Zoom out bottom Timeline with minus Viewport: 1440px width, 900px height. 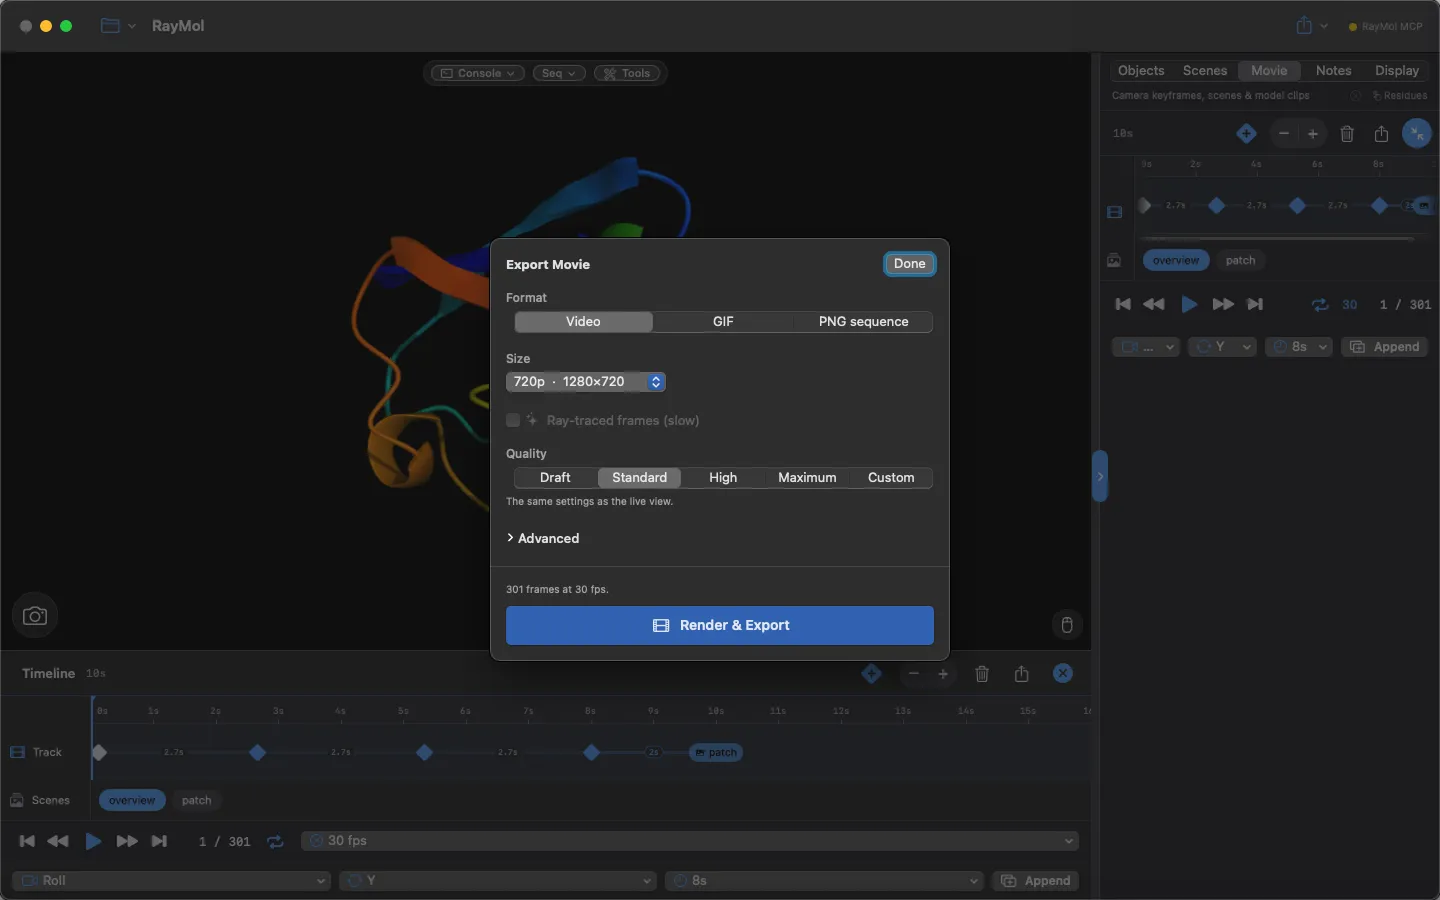[x=913, y=674]
